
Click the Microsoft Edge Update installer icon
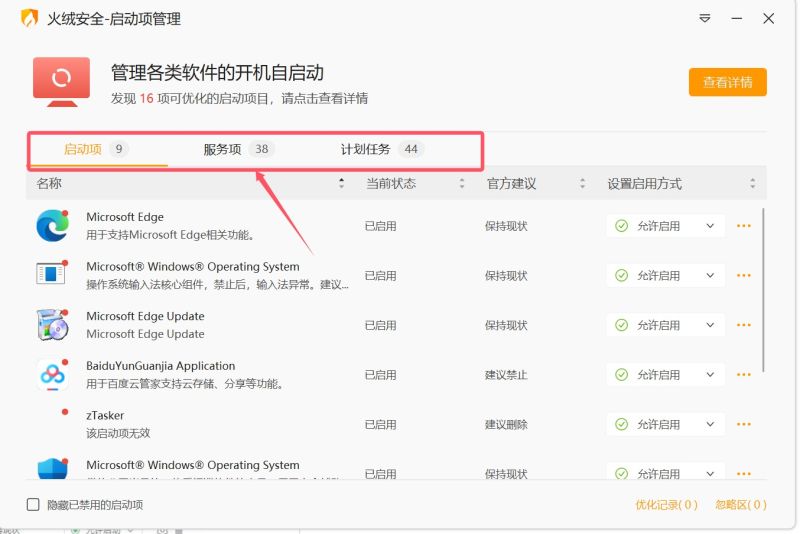(52, 325)
